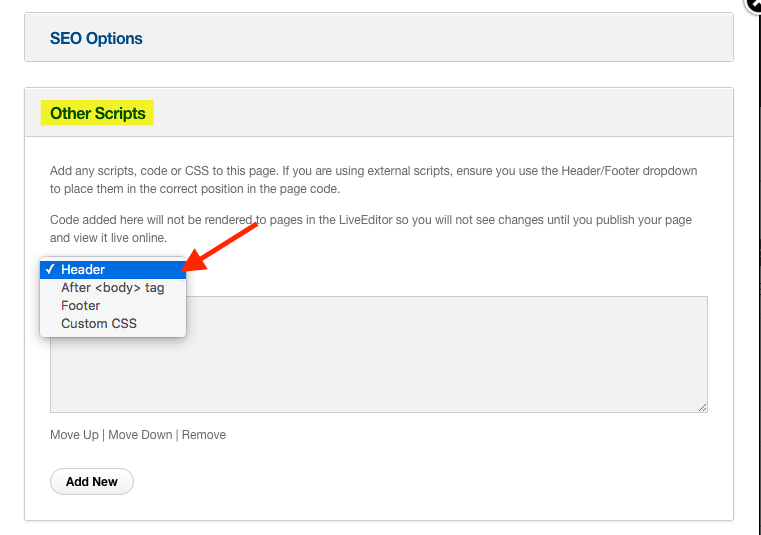Collapse the Other Scripts section heading
This screenshot has height=535, width=761.
click(x=98, y=113)
